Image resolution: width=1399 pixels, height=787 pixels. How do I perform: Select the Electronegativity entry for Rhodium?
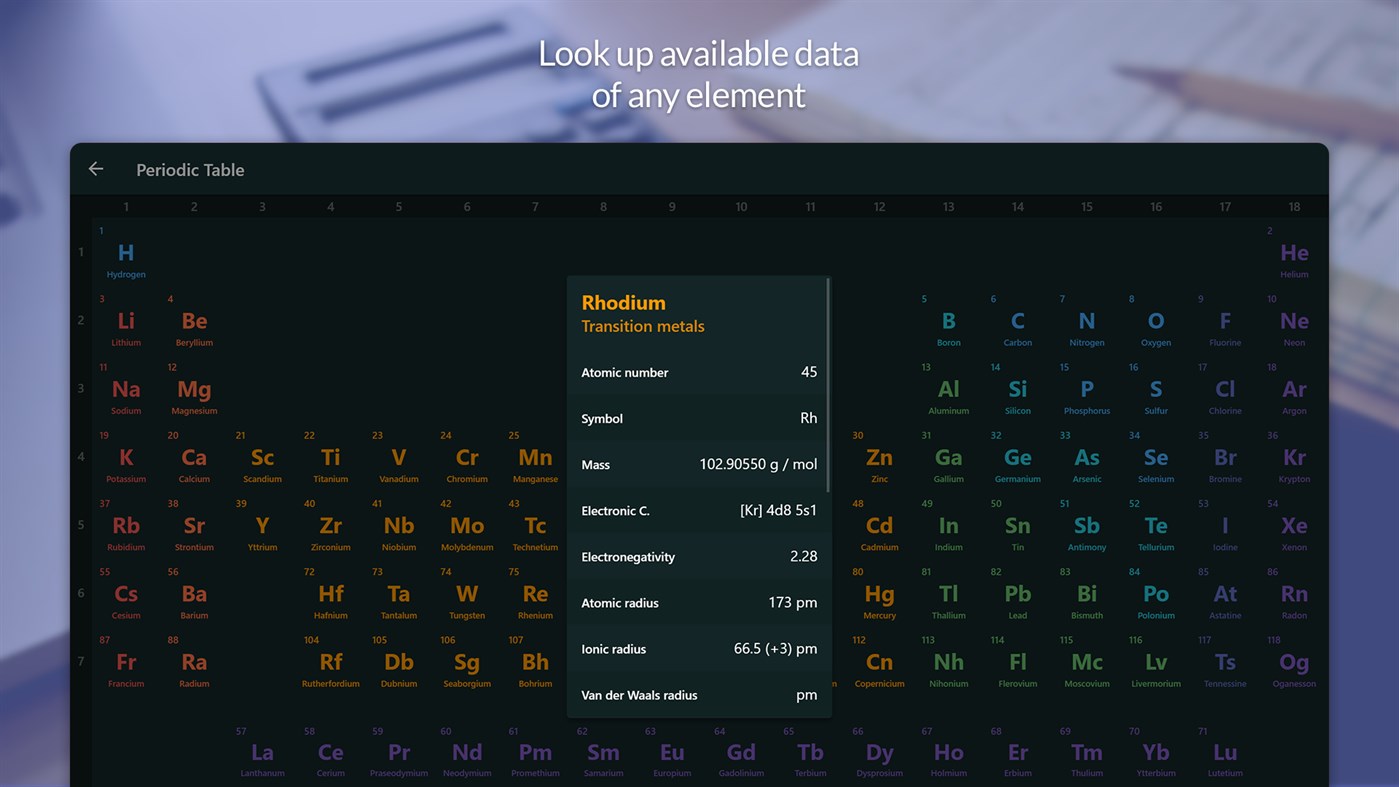[x=698, y=556]
